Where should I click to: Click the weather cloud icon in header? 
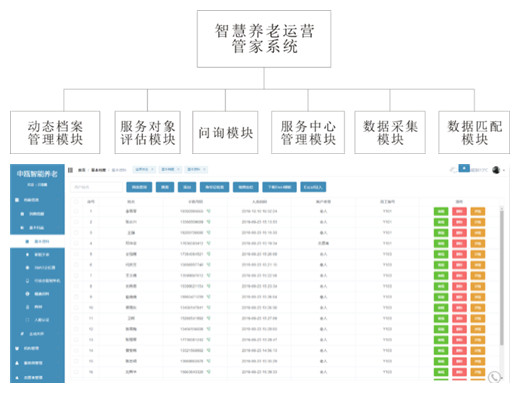(x=453, y=170)
